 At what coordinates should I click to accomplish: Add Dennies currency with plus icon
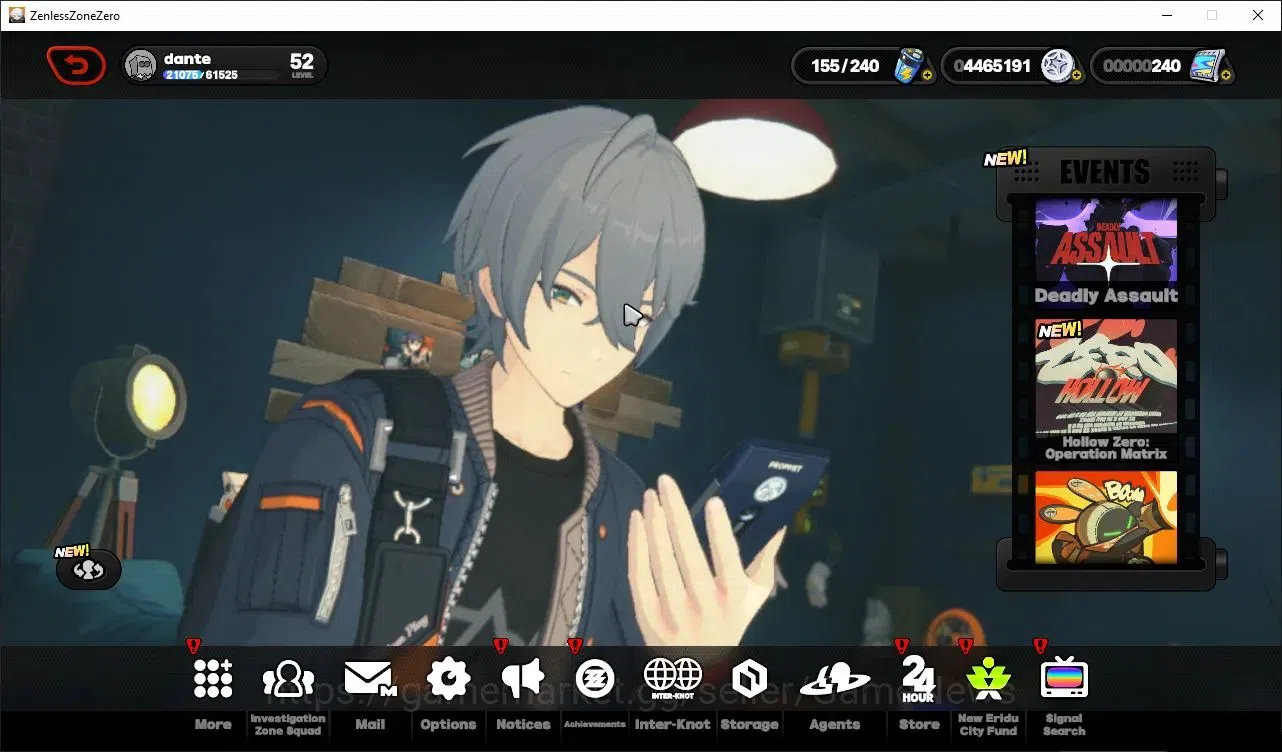pos(1077,75)
